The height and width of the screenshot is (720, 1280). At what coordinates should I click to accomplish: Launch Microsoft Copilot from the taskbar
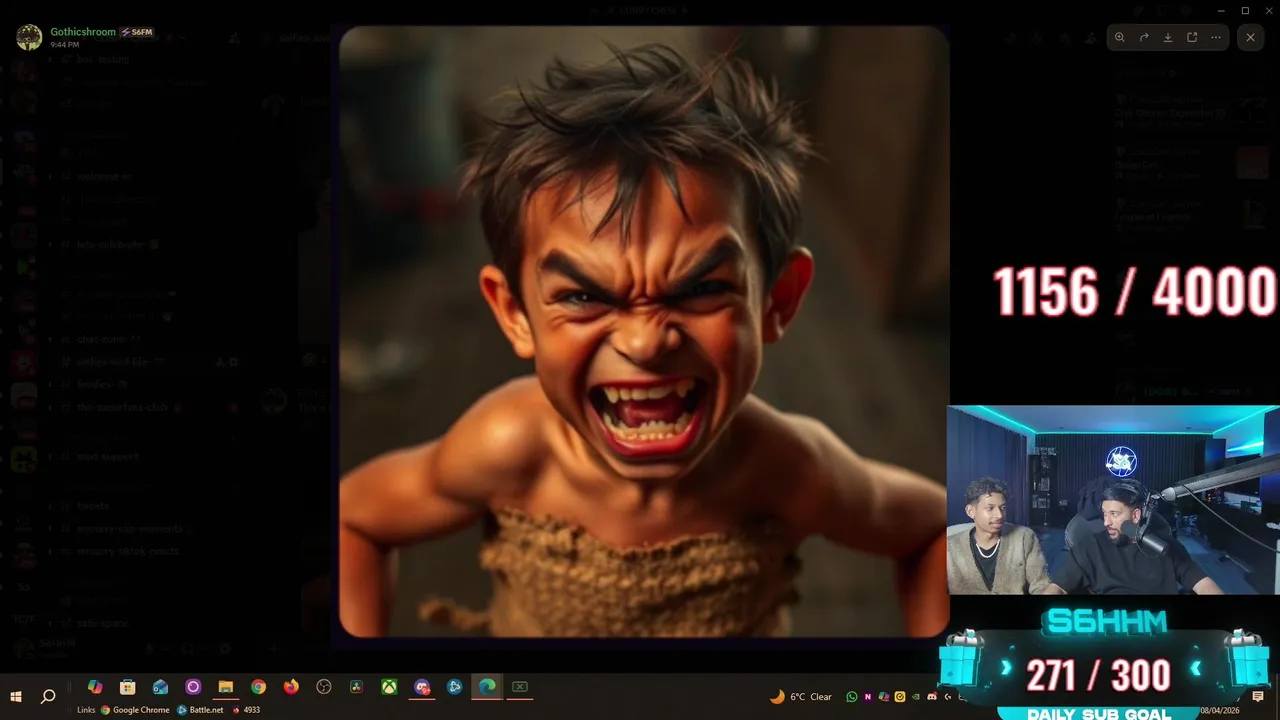[x=95, y=687]
